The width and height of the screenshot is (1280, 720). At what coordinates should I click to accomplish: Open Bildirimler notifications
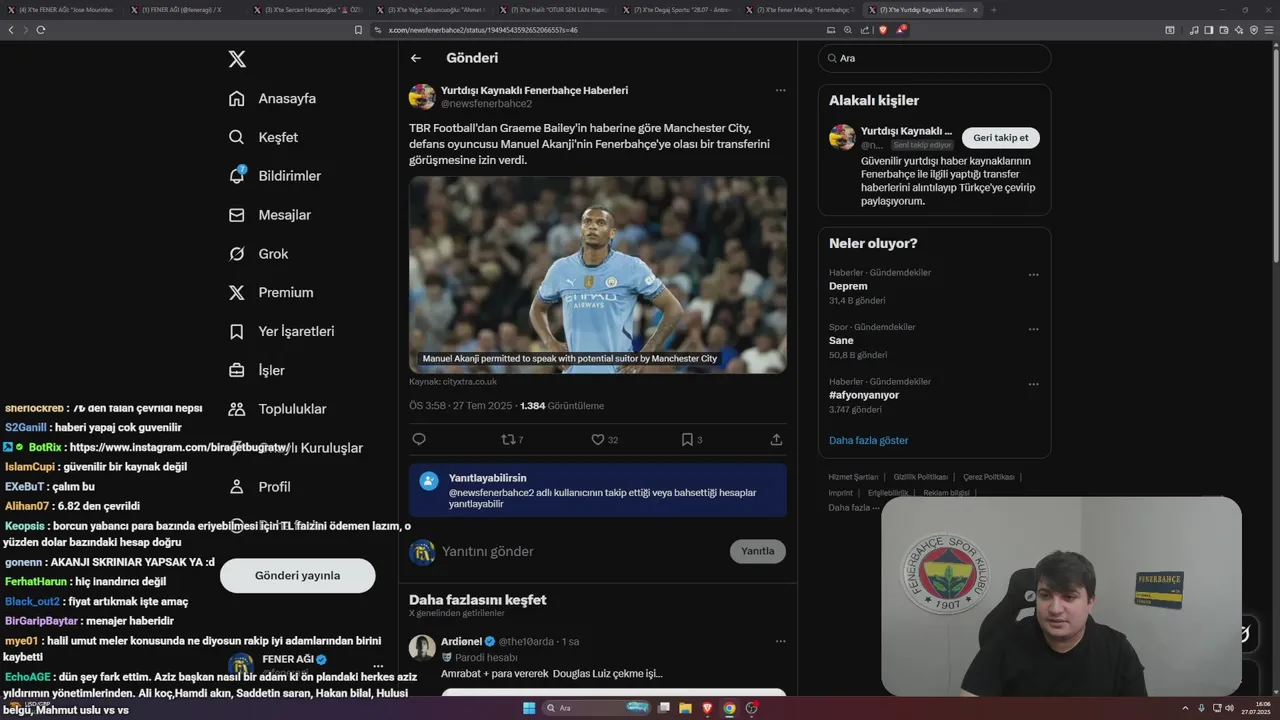click(274, 176)
